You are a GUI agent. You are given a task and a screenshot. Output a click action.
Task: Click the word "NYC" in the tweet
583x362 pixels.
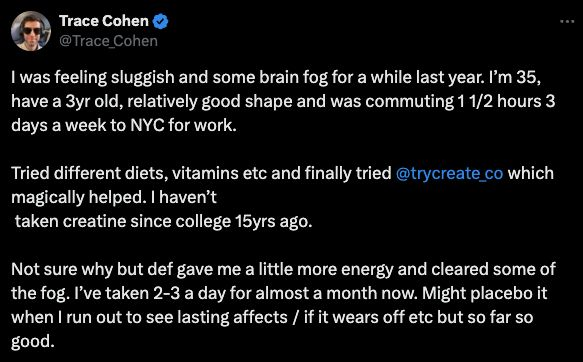tap(147, 126)
